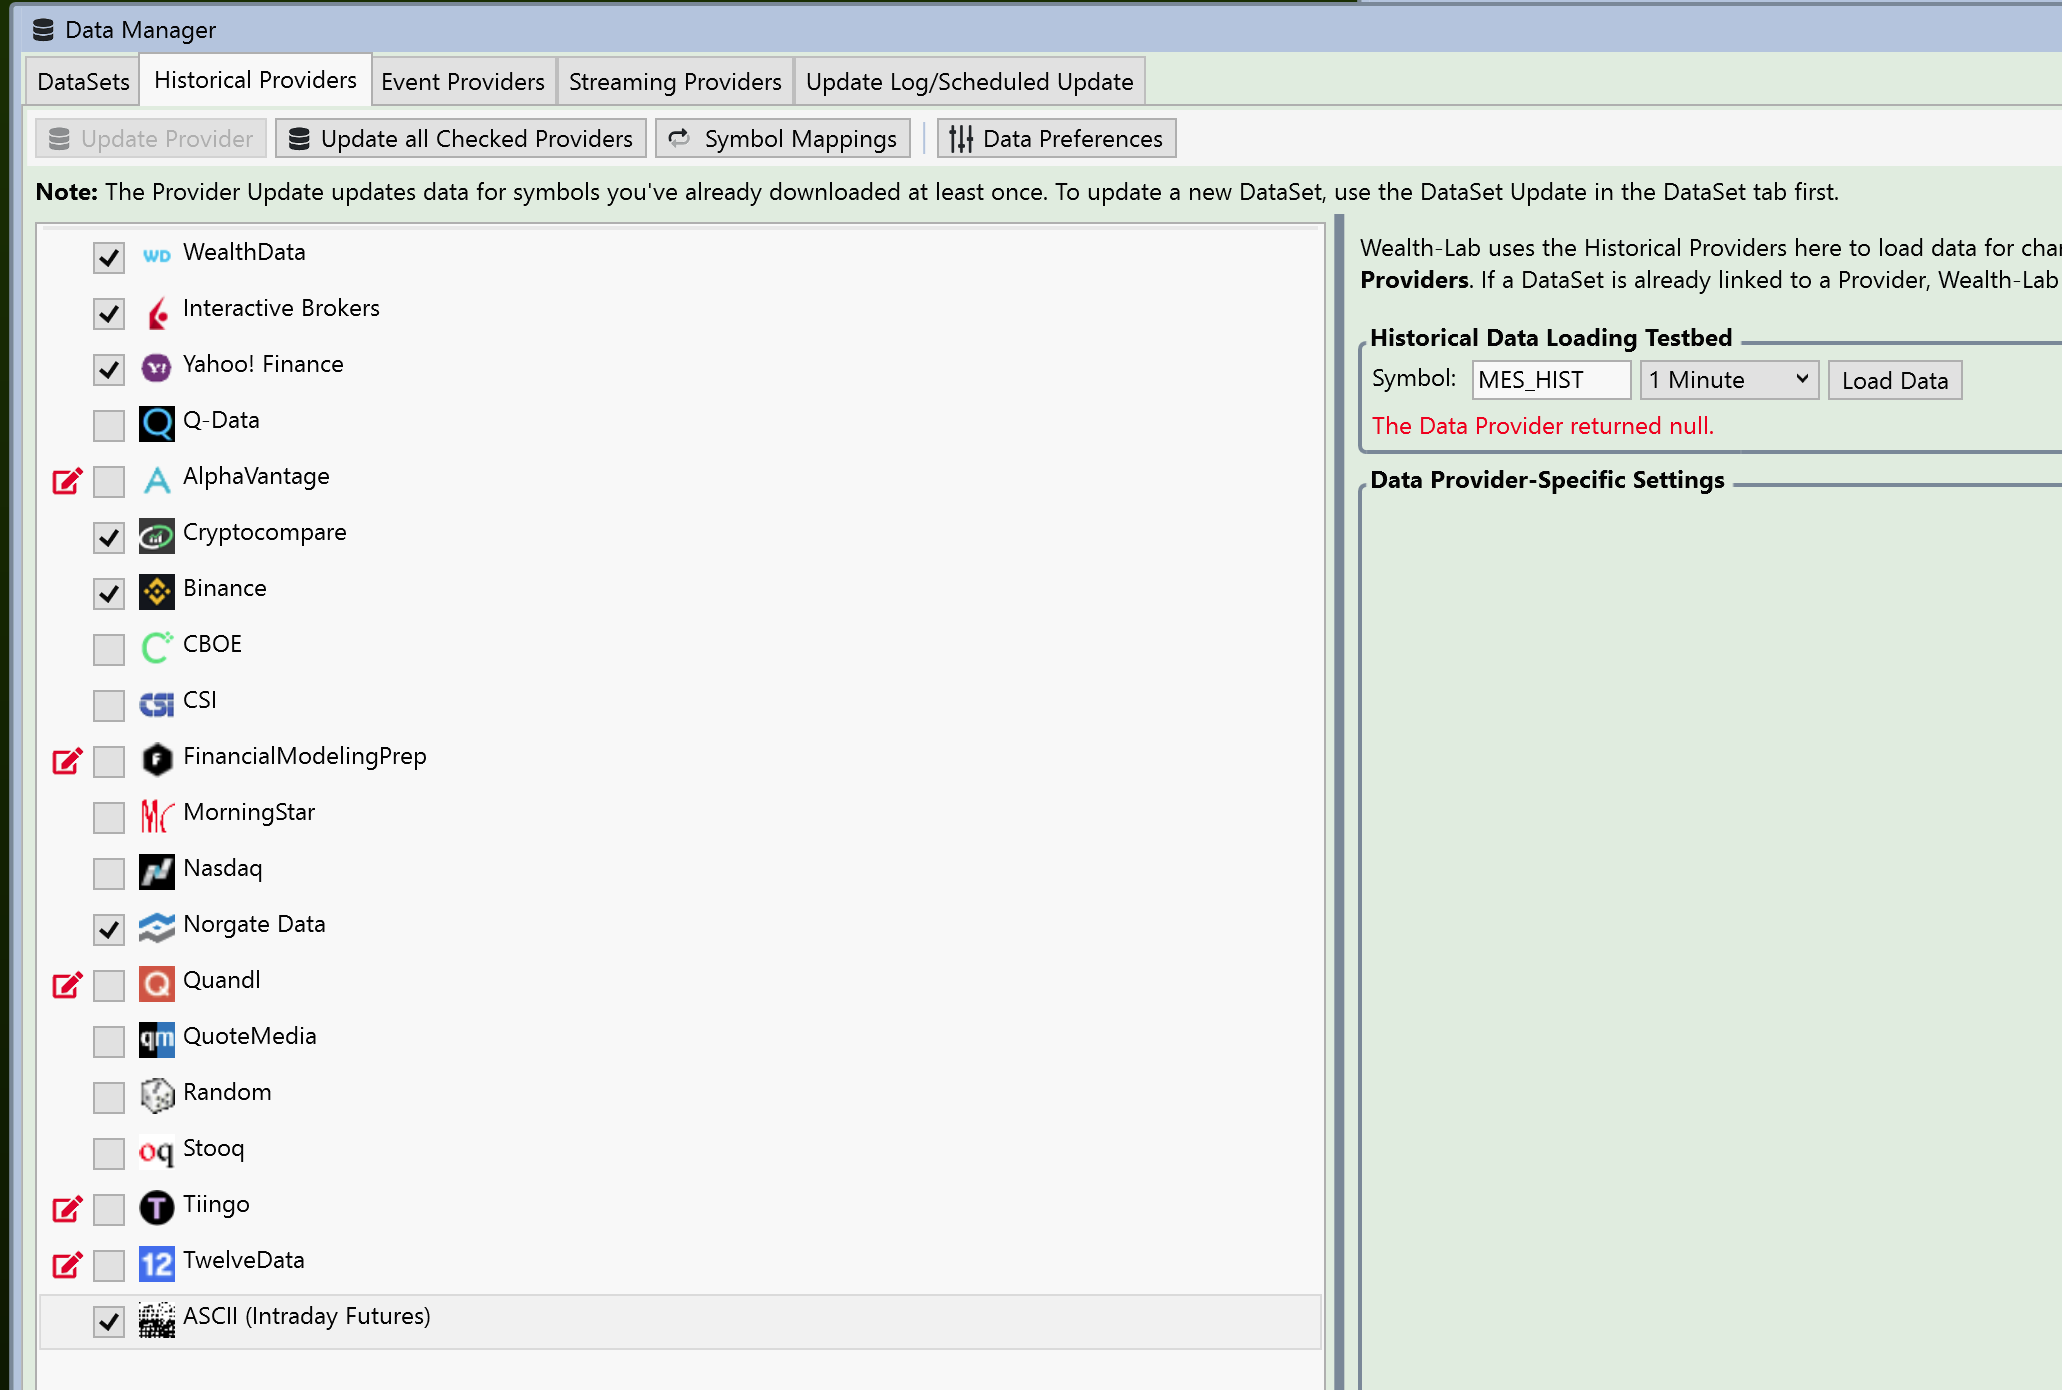Click the AlphaVantage logo icon

157,480
